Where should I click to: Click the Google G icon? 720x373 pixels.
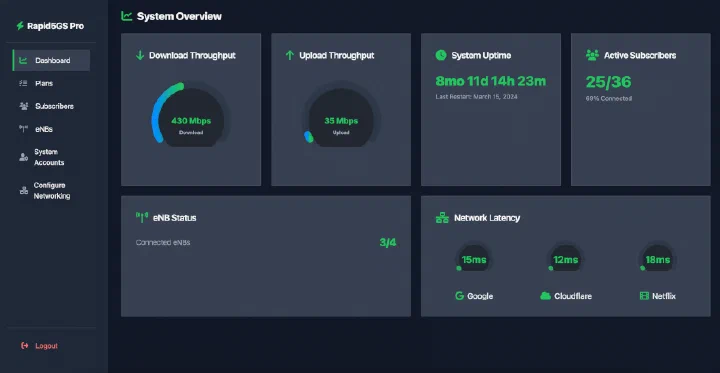(459, 296)
